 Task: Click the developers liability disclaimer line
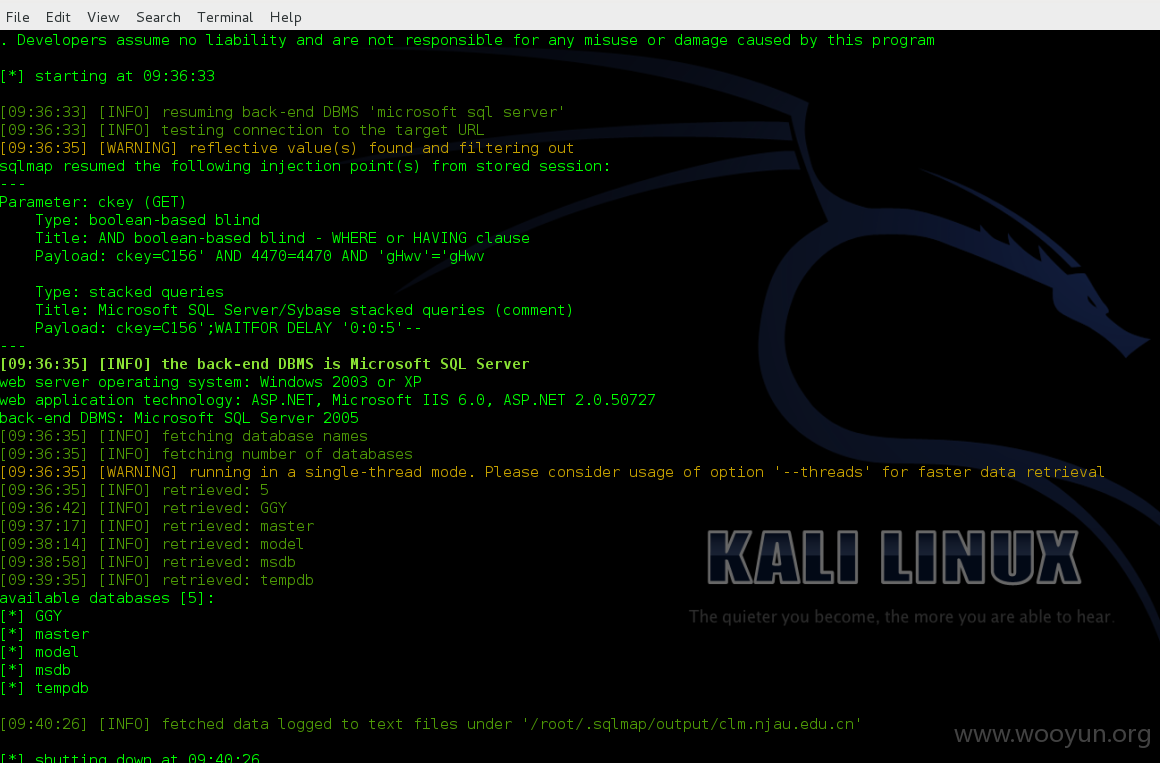tap(468, 41)
